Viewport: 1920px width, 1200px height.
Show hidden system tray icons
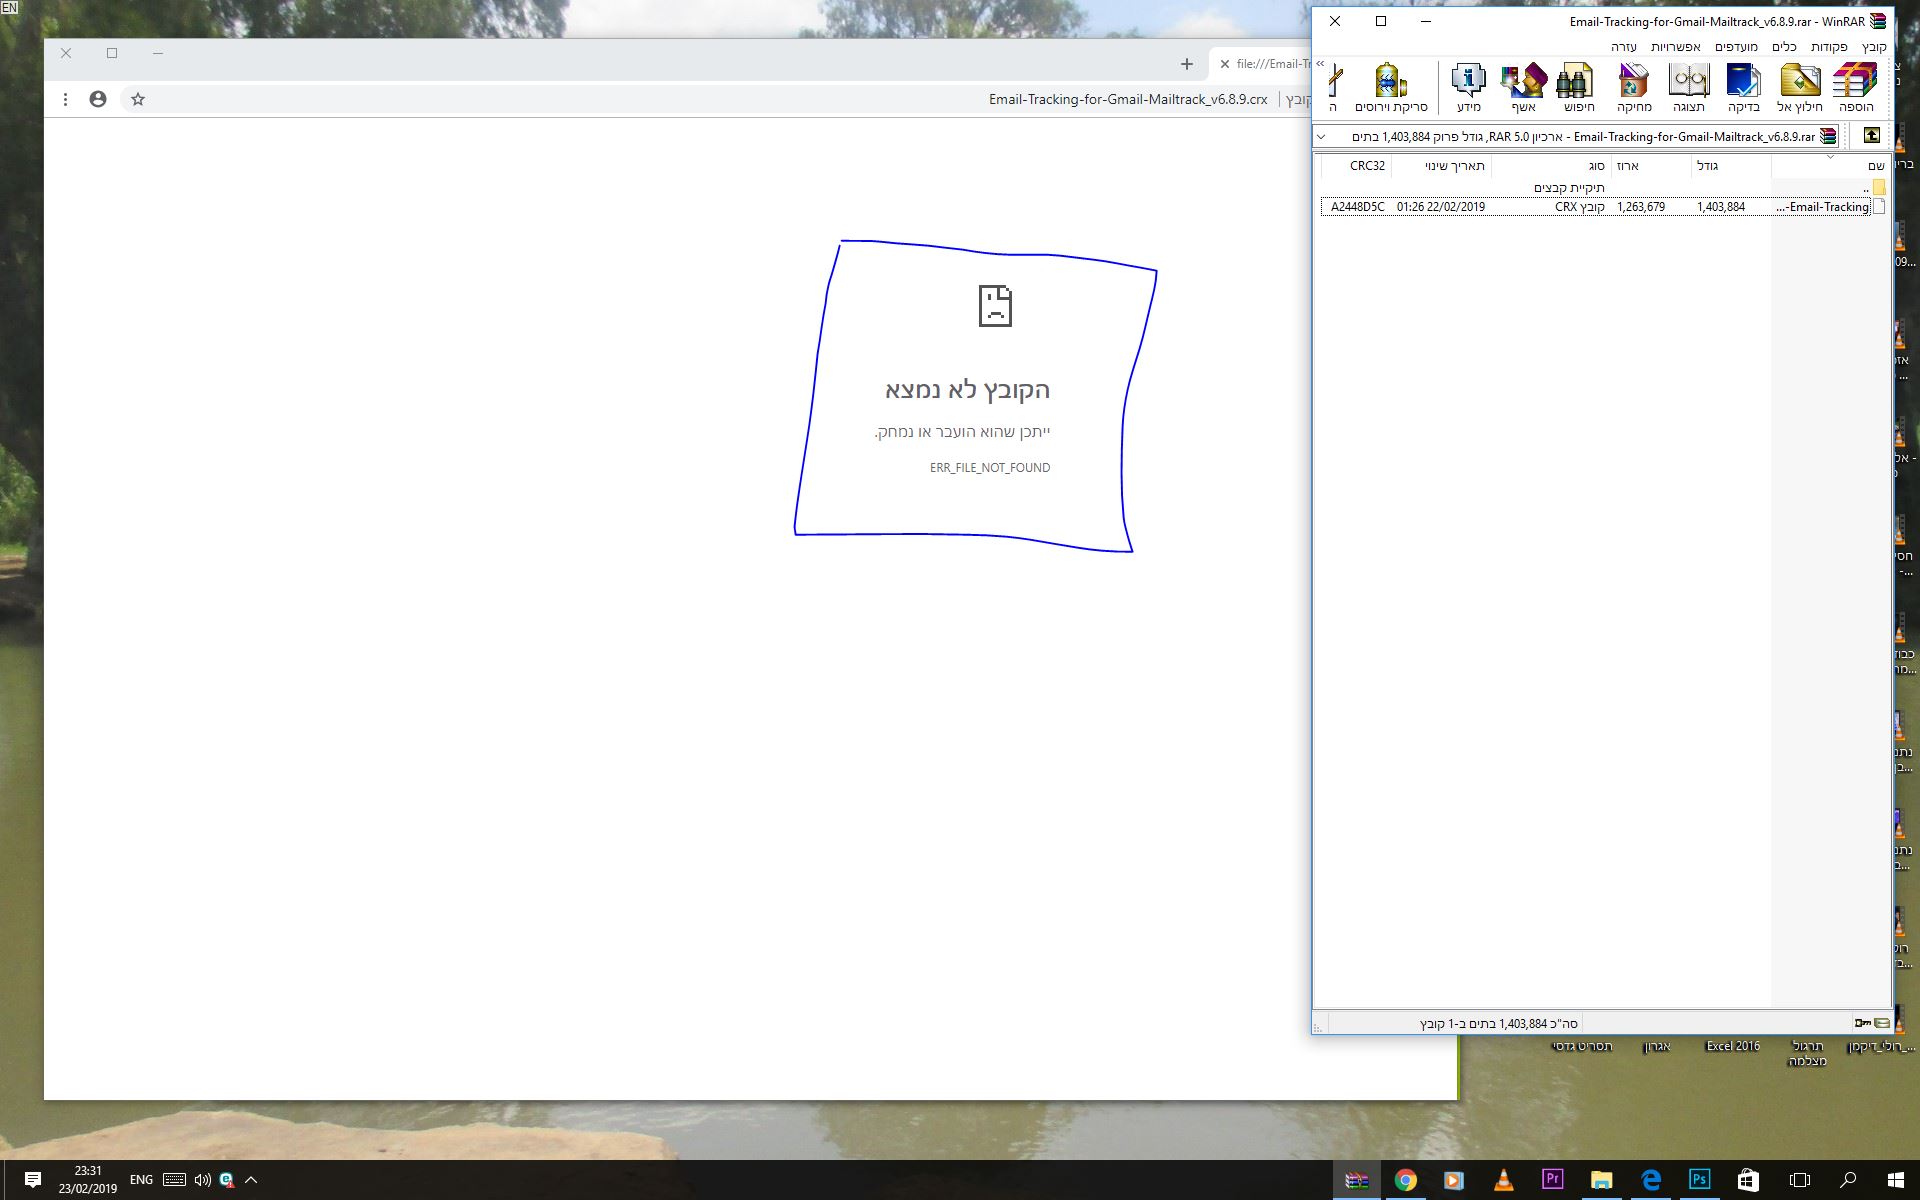[251, 1180]
